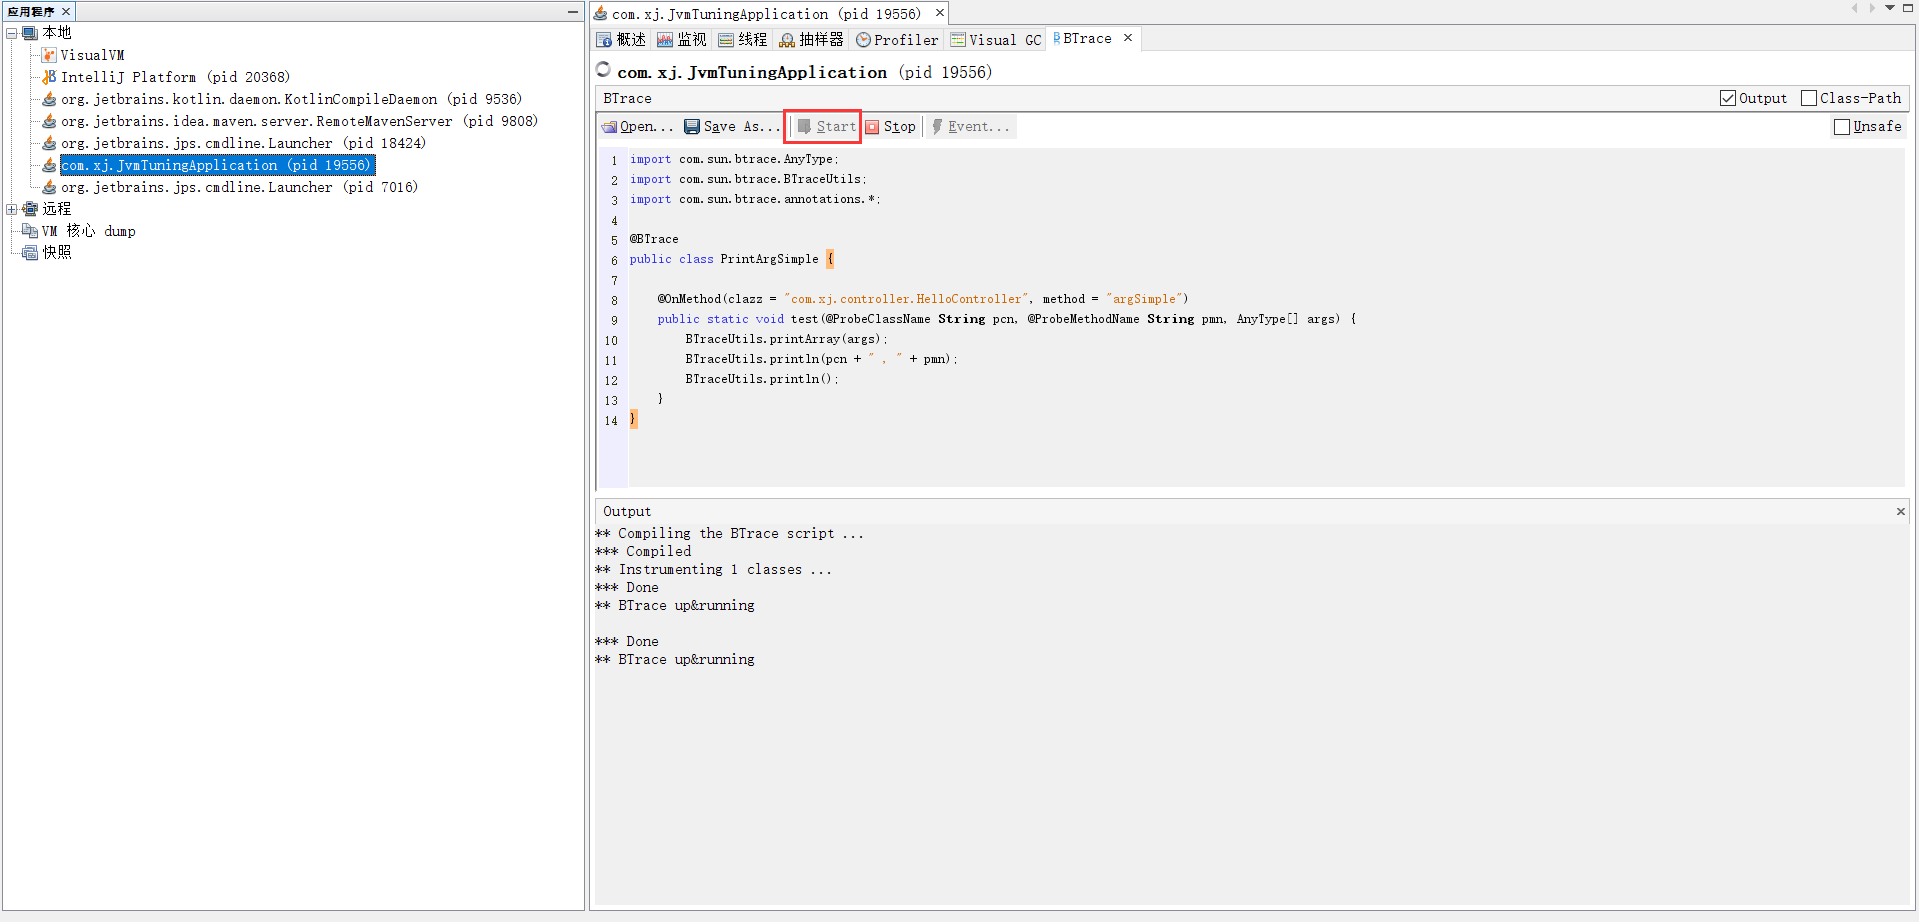Click inside the BTrace code editor
Screen dimensions: 1919x922
click(1266, 318)
